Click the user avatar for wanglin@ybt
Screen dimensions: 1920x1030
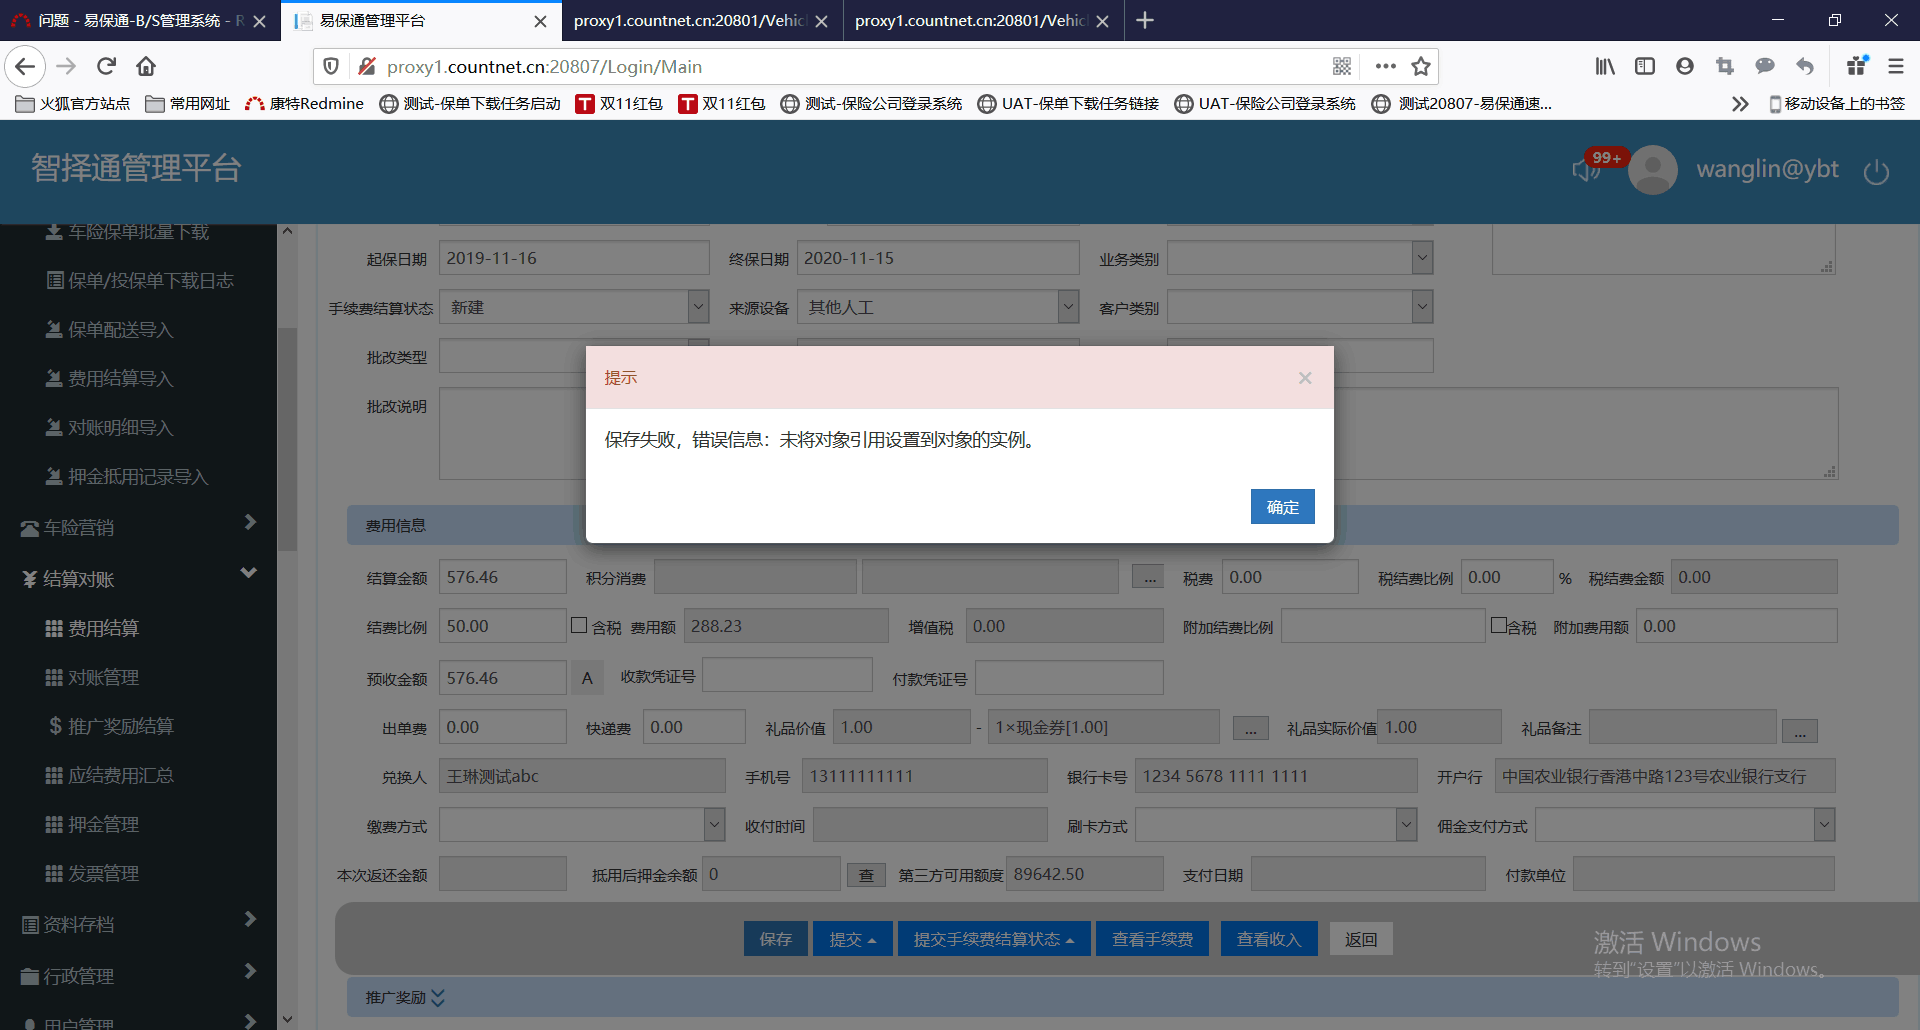[x=1653, y=170]
